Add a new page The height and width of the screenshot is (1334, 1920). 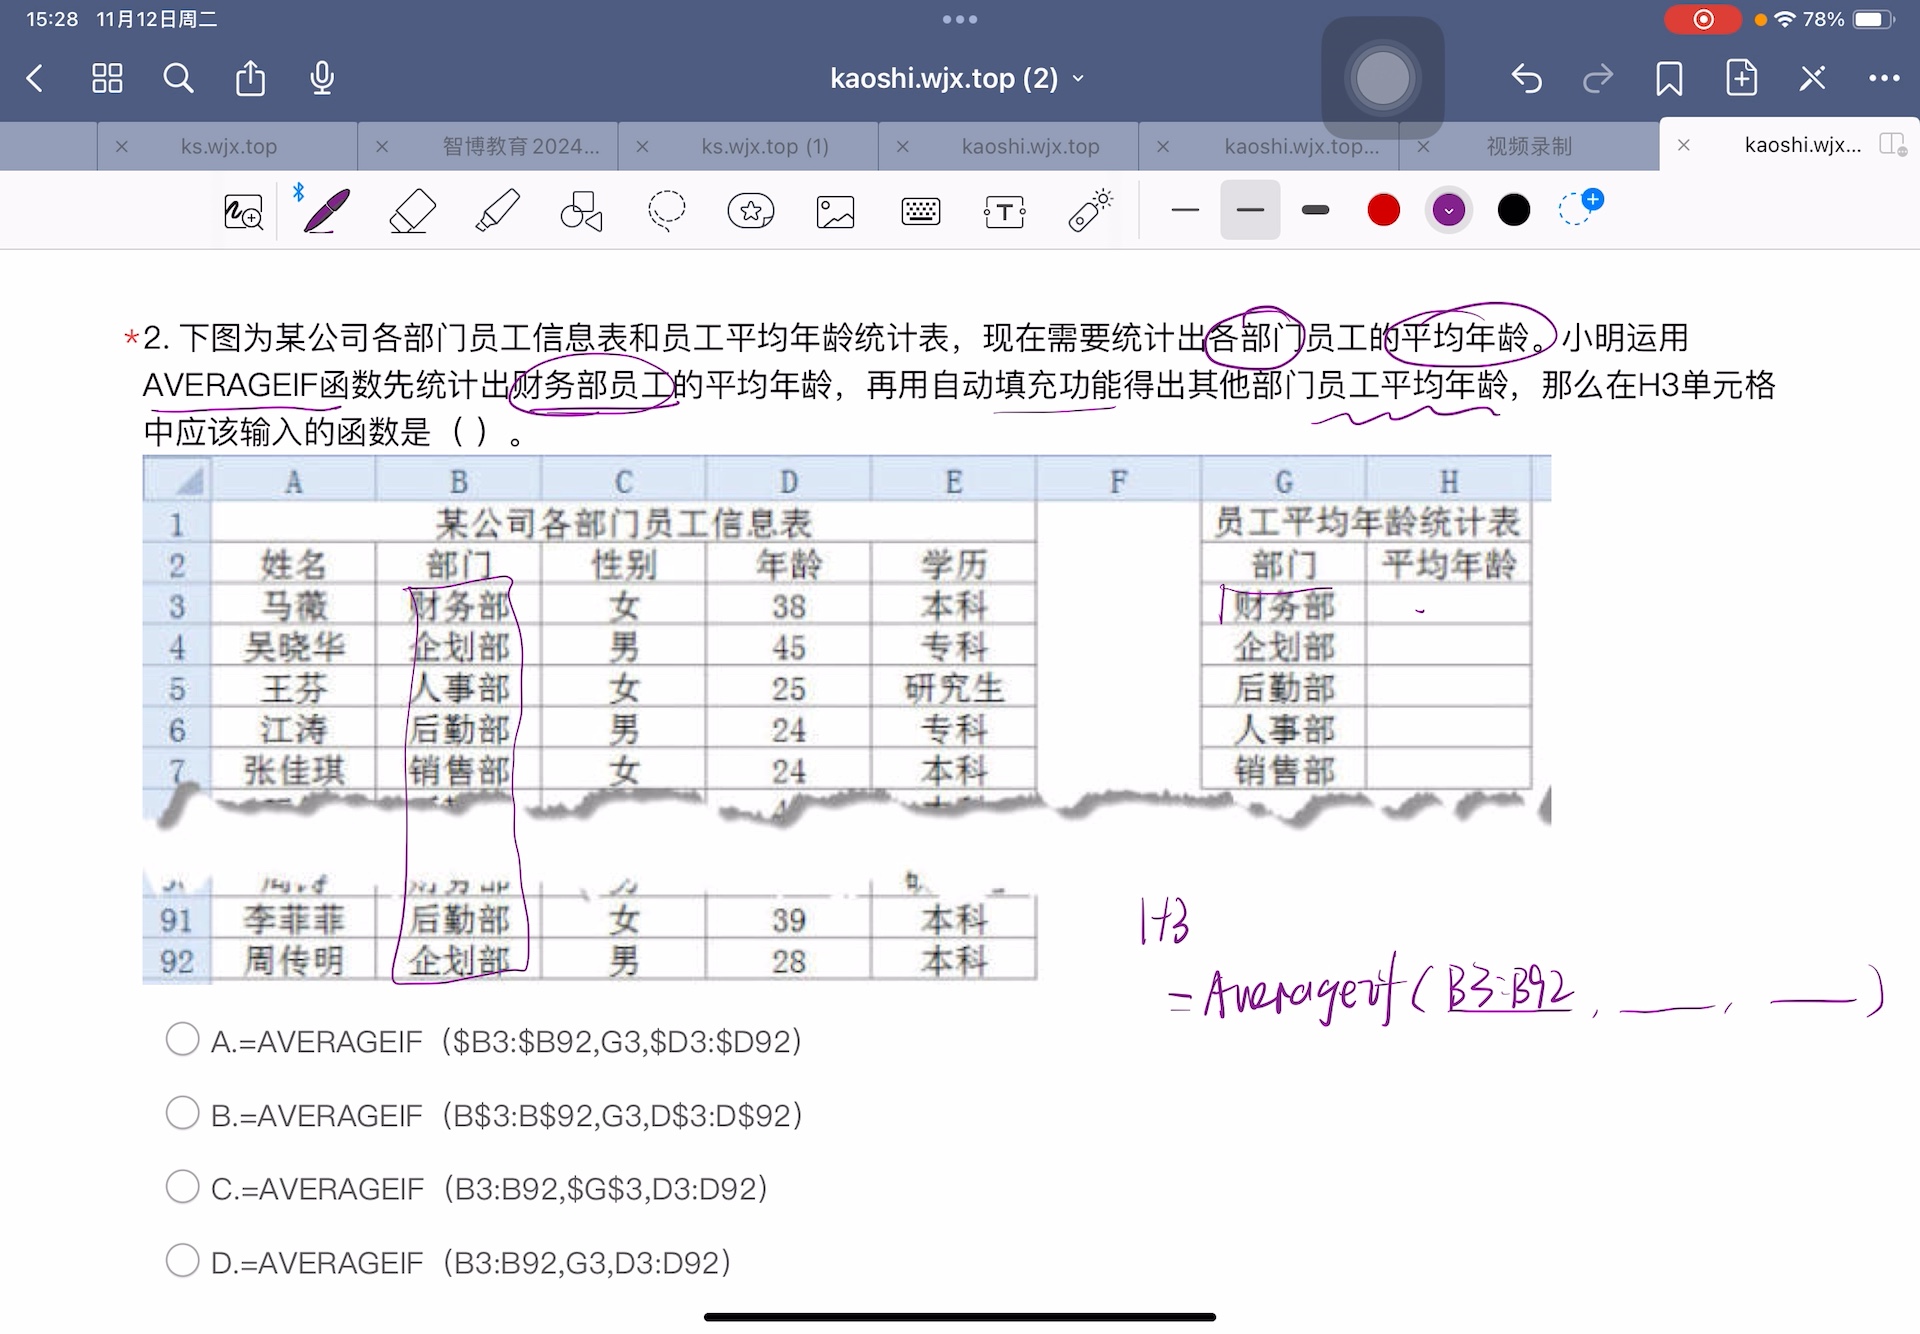(x=1741, y=77)
